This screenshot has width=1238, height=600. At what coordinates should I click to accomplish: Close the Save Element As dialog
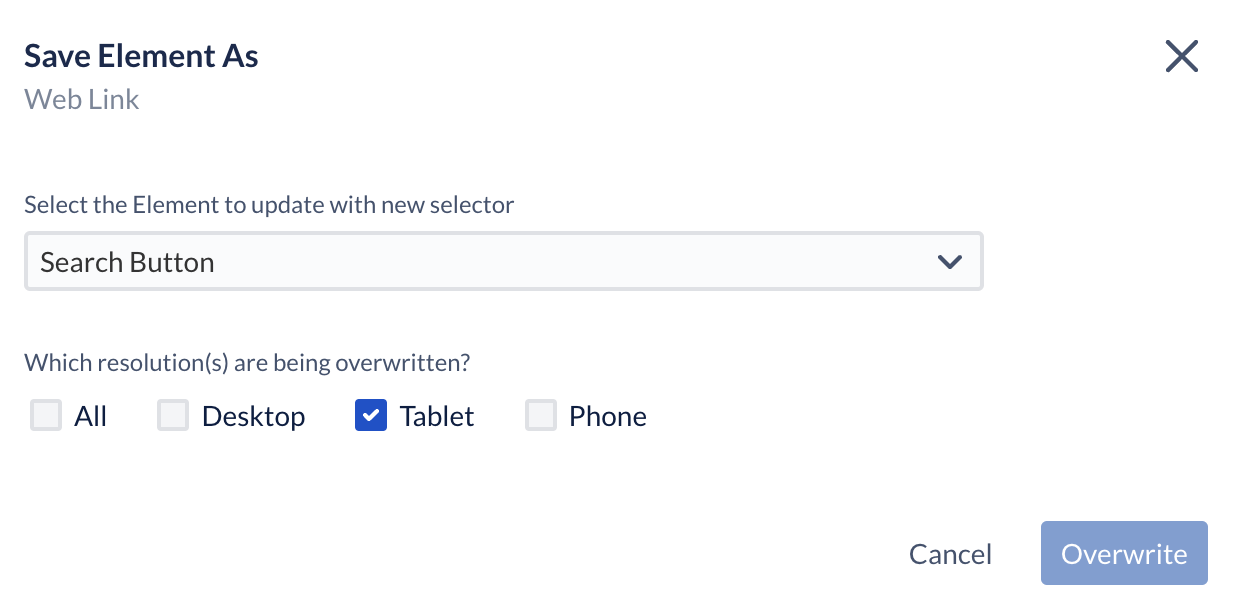coord(1181,57)
